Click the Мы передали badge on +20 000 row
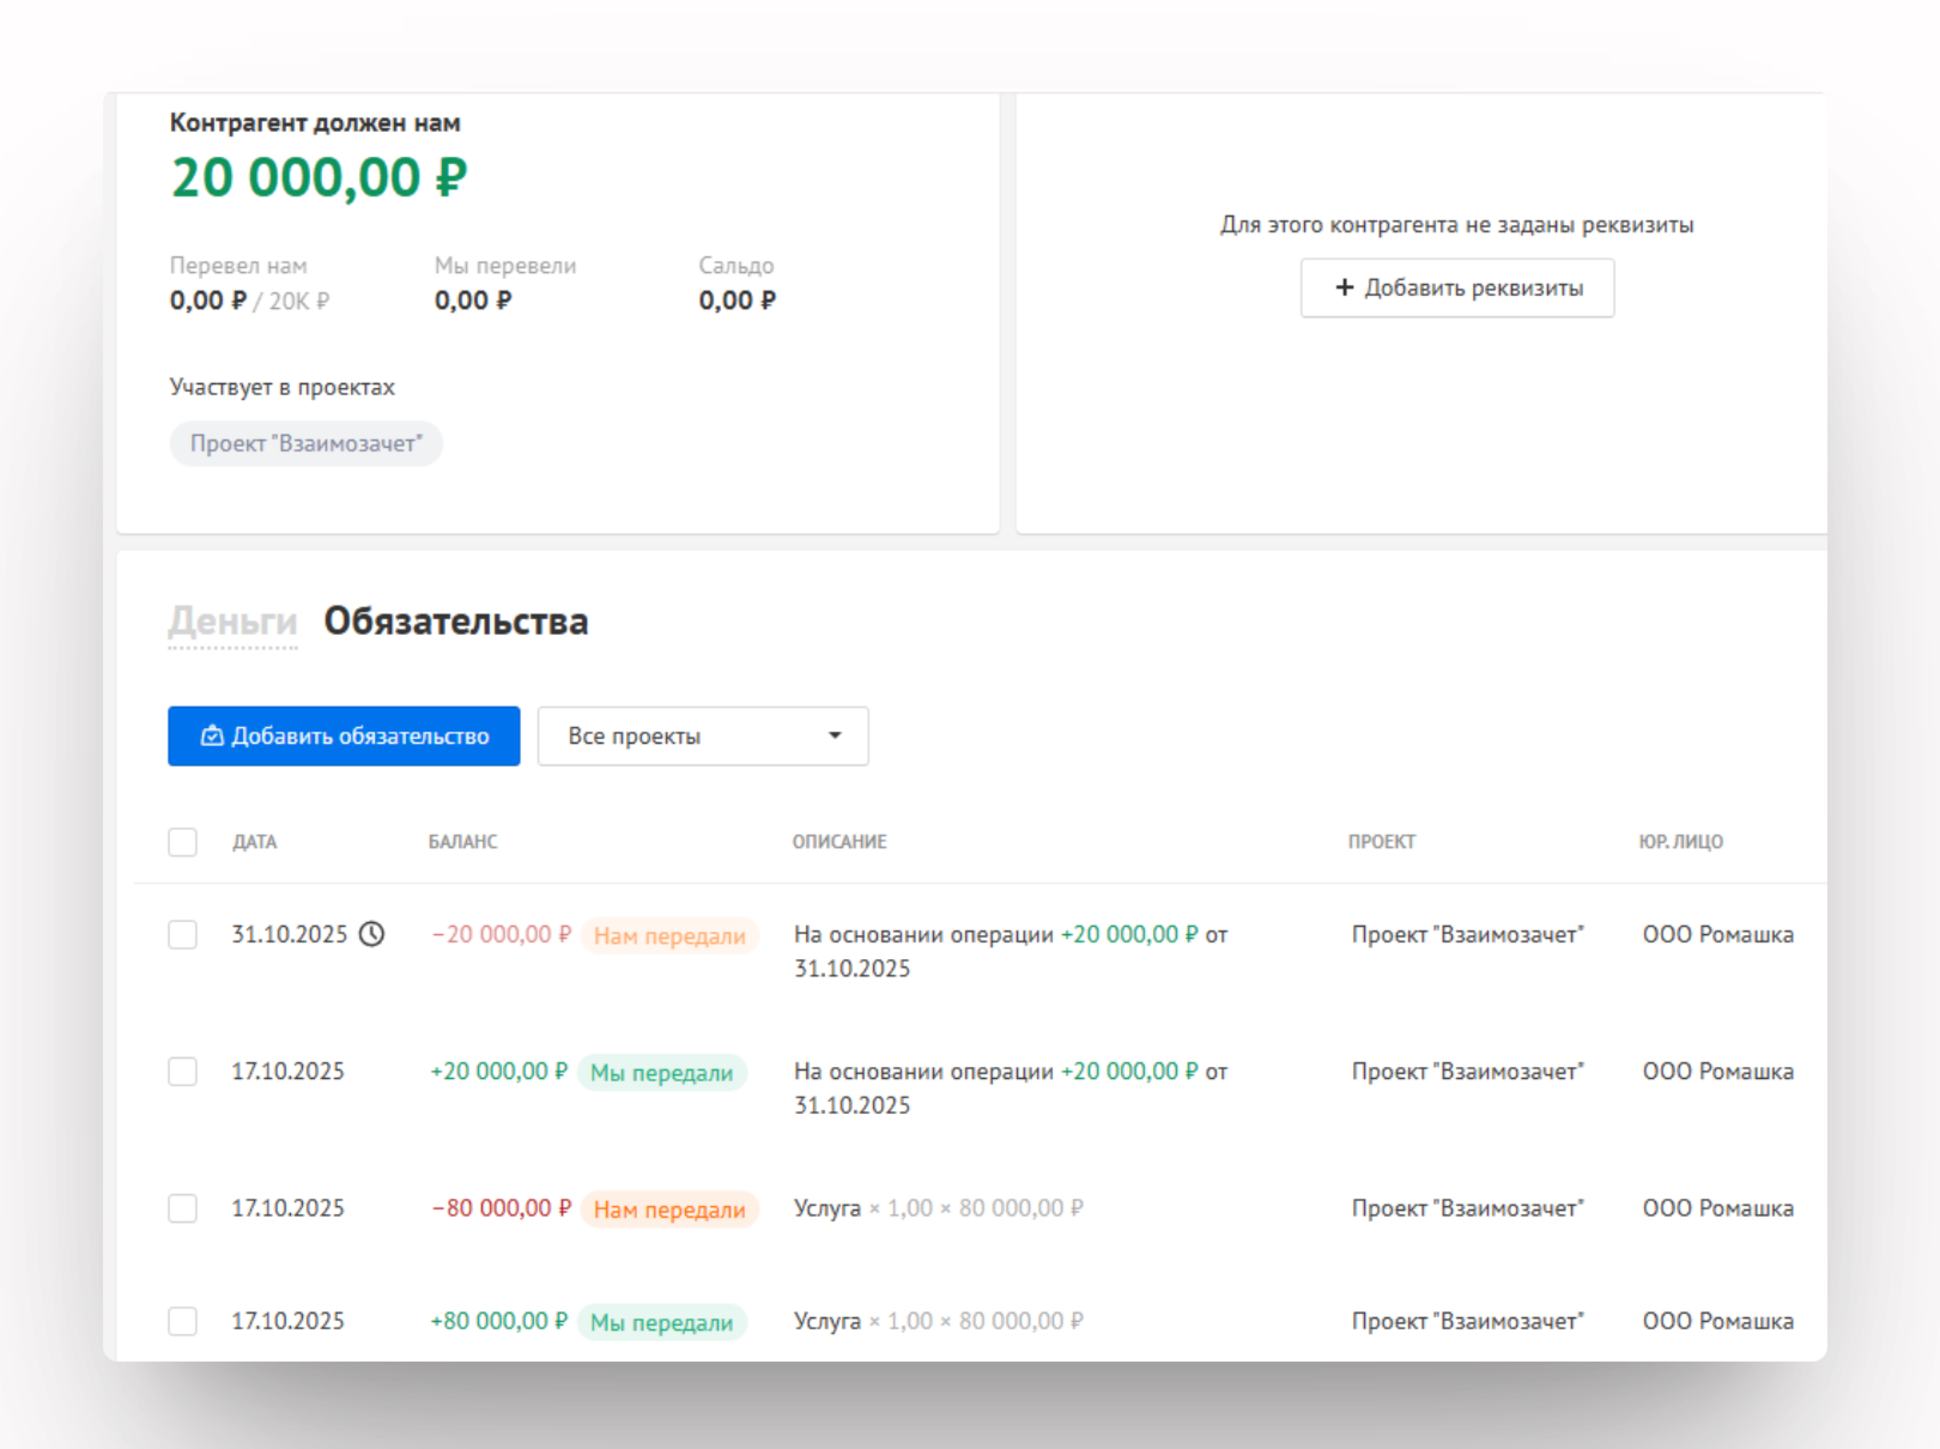This screenshot has height=1449, width=1940. (x=661, y=1073)
